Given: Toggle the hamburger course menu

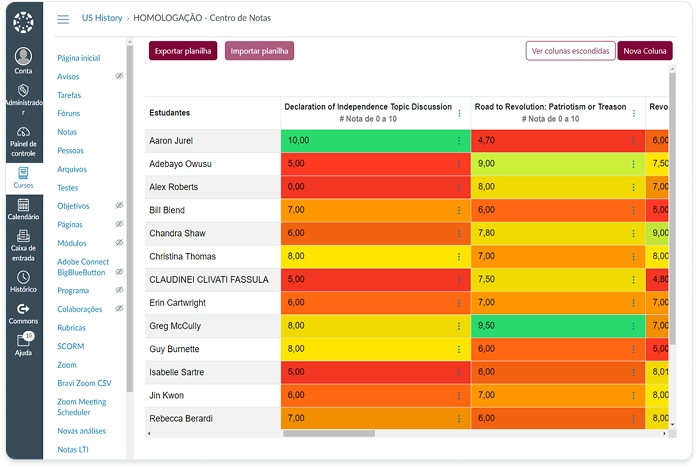Looking at the screenshot, I should pyautogui.click(x=63, y=19).
